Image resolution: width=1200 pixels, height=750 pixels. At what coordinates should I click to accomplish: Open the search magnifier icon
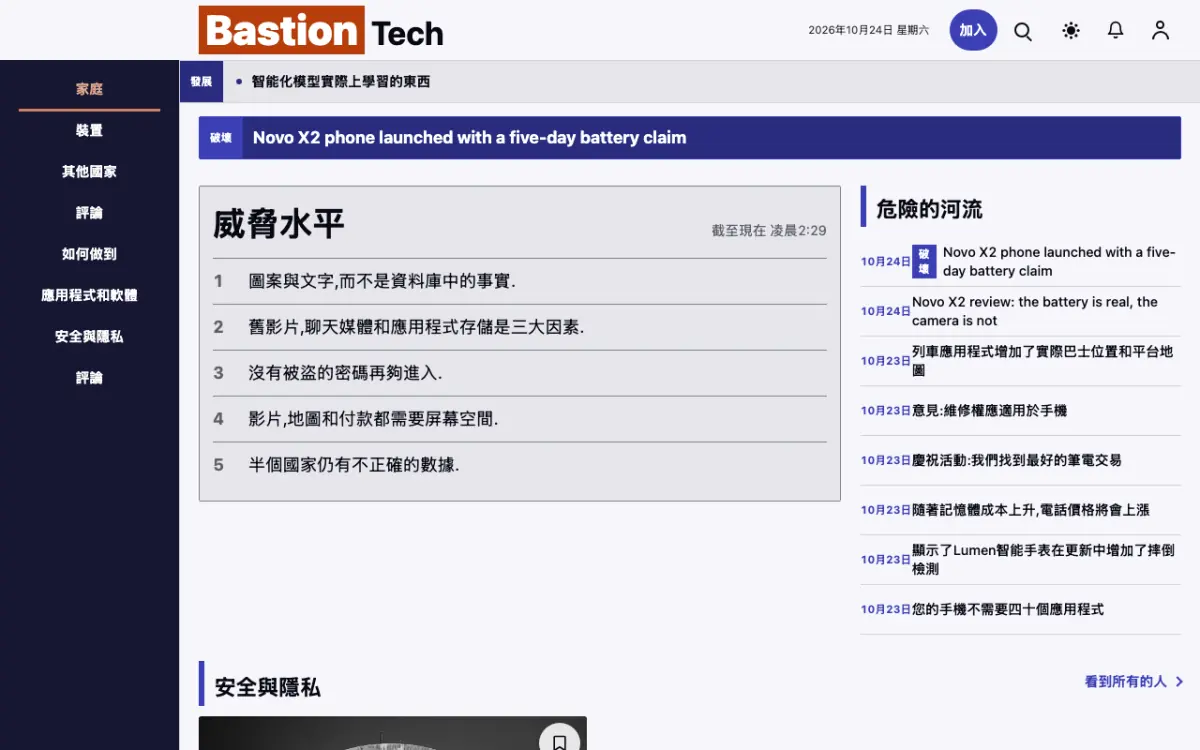point(1023,31)
